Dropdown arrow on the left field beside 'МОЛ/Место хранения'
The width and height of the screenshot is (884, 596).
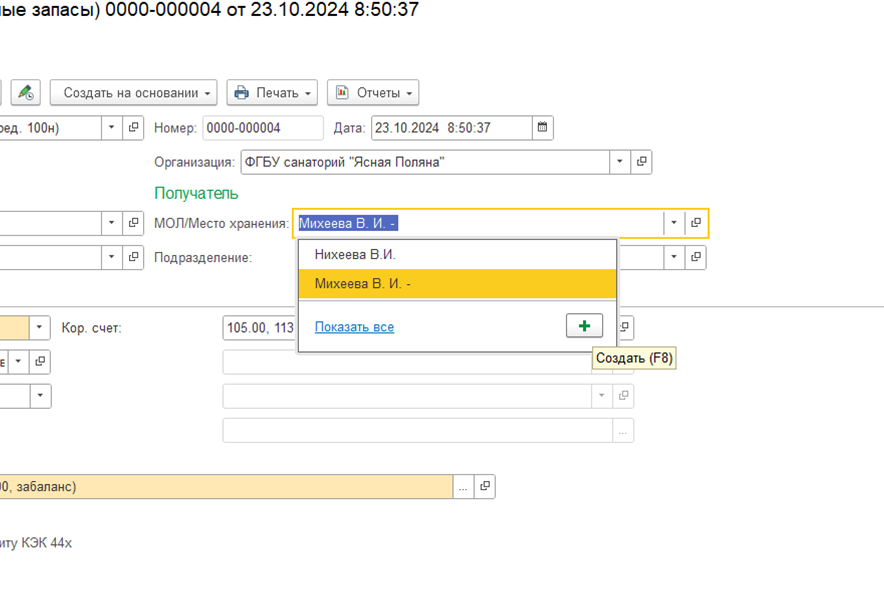[112, 223]
